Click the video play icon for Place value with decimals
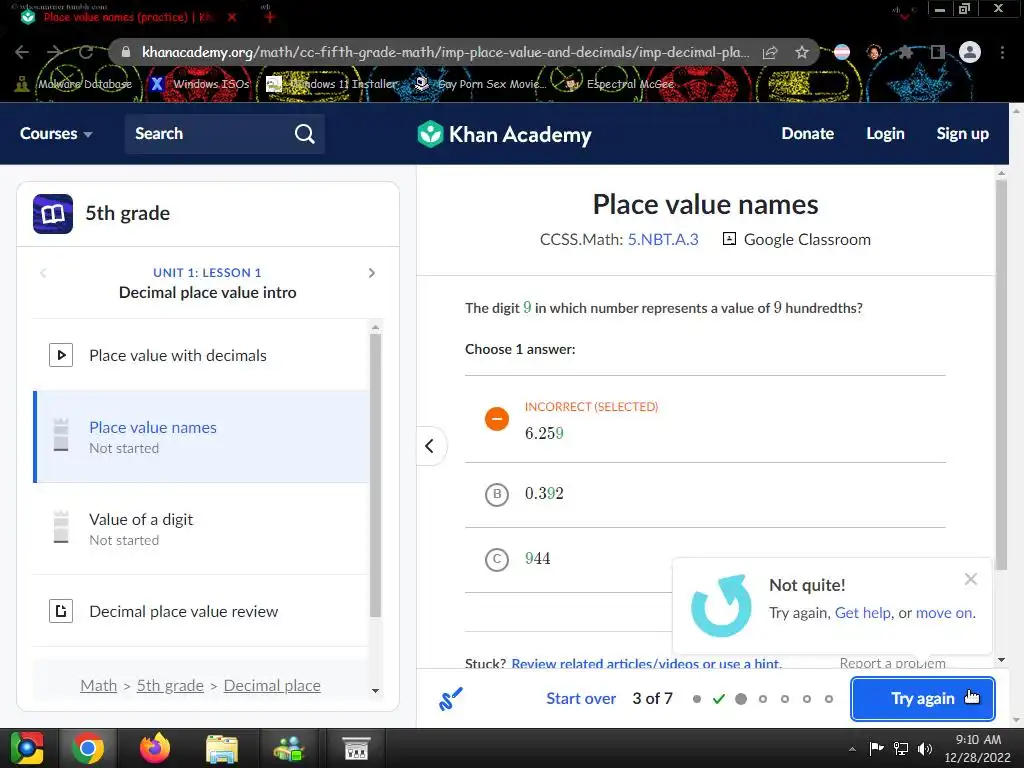 61,355
